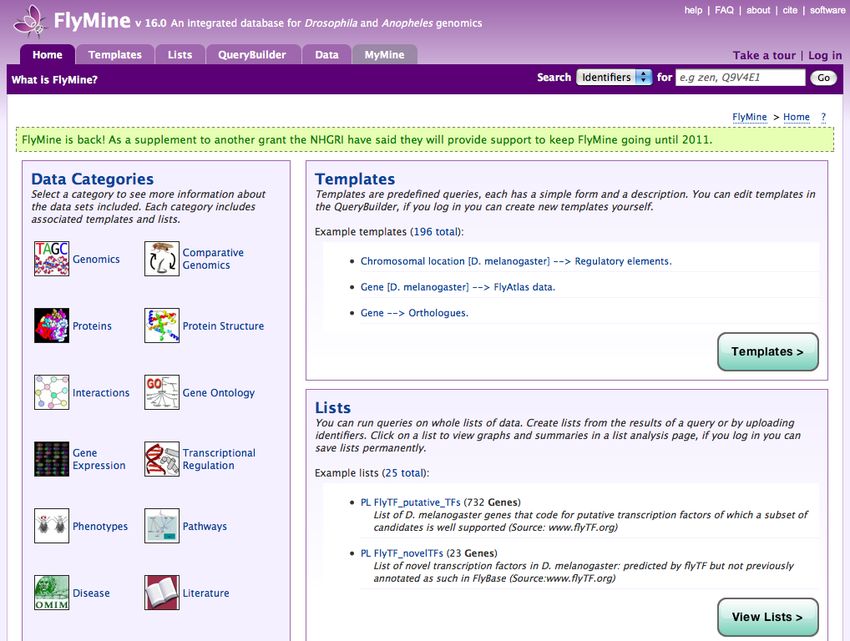Open the QueryBuilder tab
The height and width of the screenshot is (641, 850).
click(x=252, y=54)
